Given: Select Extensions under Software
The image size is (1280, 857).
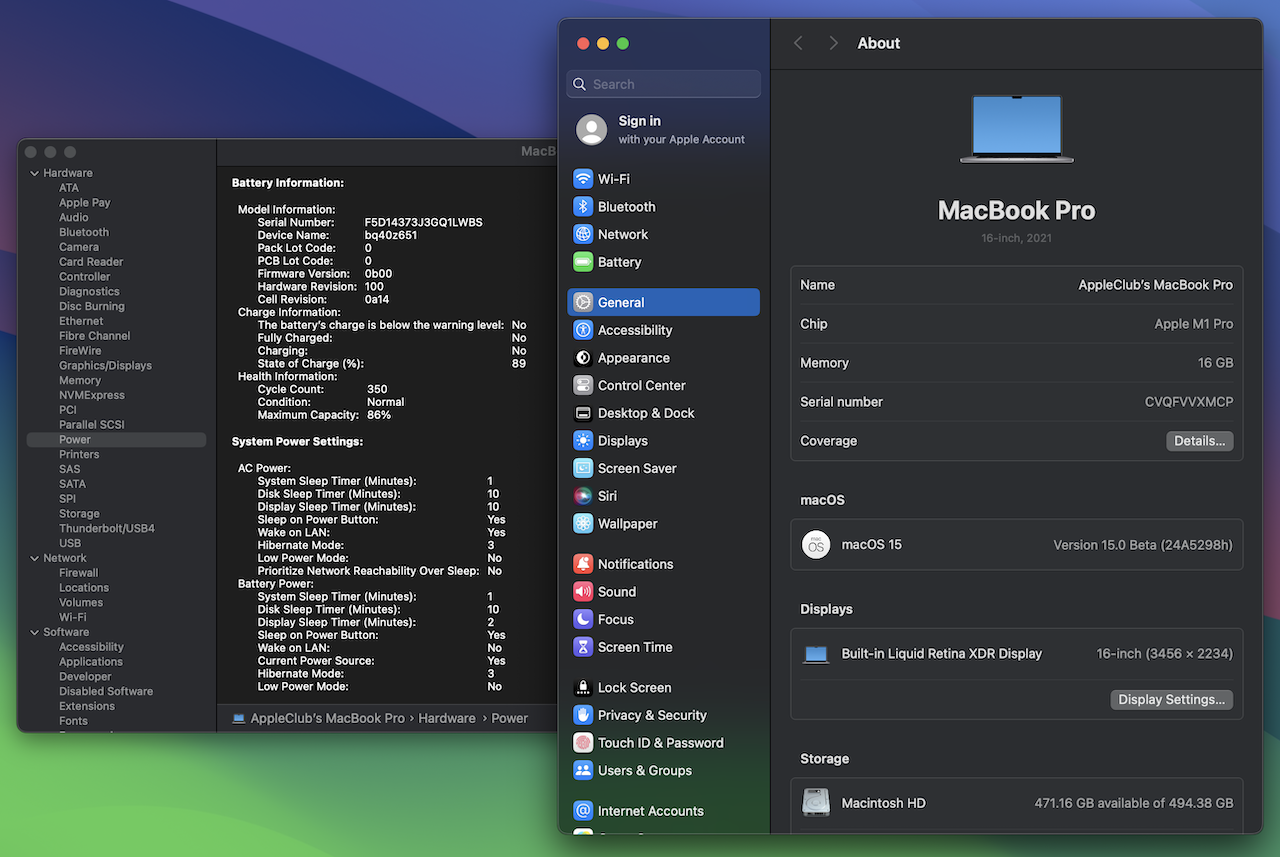Looking at the screenshot, I should point(87,706).
